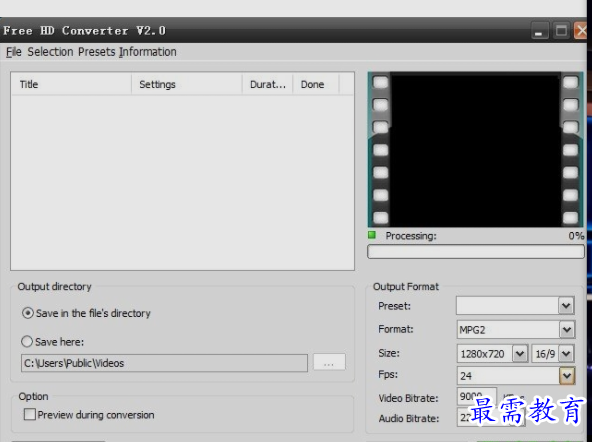Click the processing progress bar
Viewport: 592px width, 442px height.
[x=476, y=252]
